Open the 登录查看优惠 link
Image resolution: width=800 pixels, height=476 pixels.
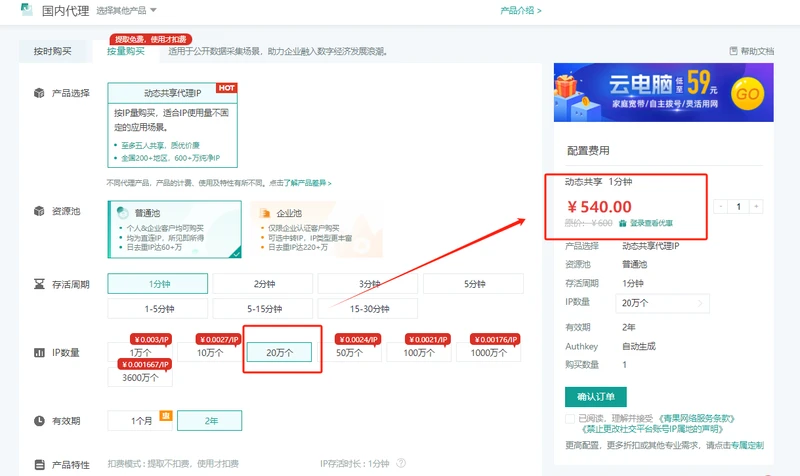click(x=651, y=223)
